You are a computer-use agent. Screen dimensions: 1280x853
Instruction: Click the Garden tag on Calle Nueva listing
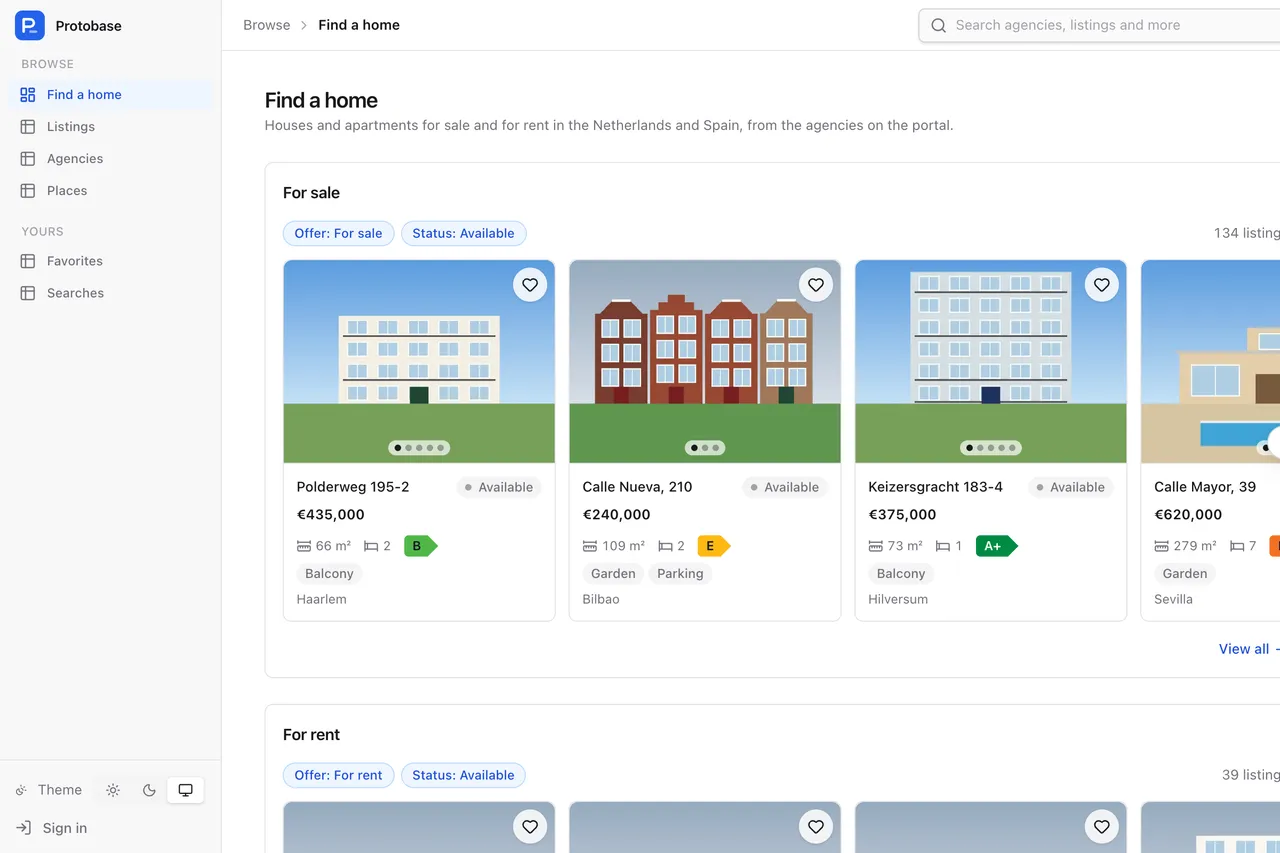pos(613,574)
